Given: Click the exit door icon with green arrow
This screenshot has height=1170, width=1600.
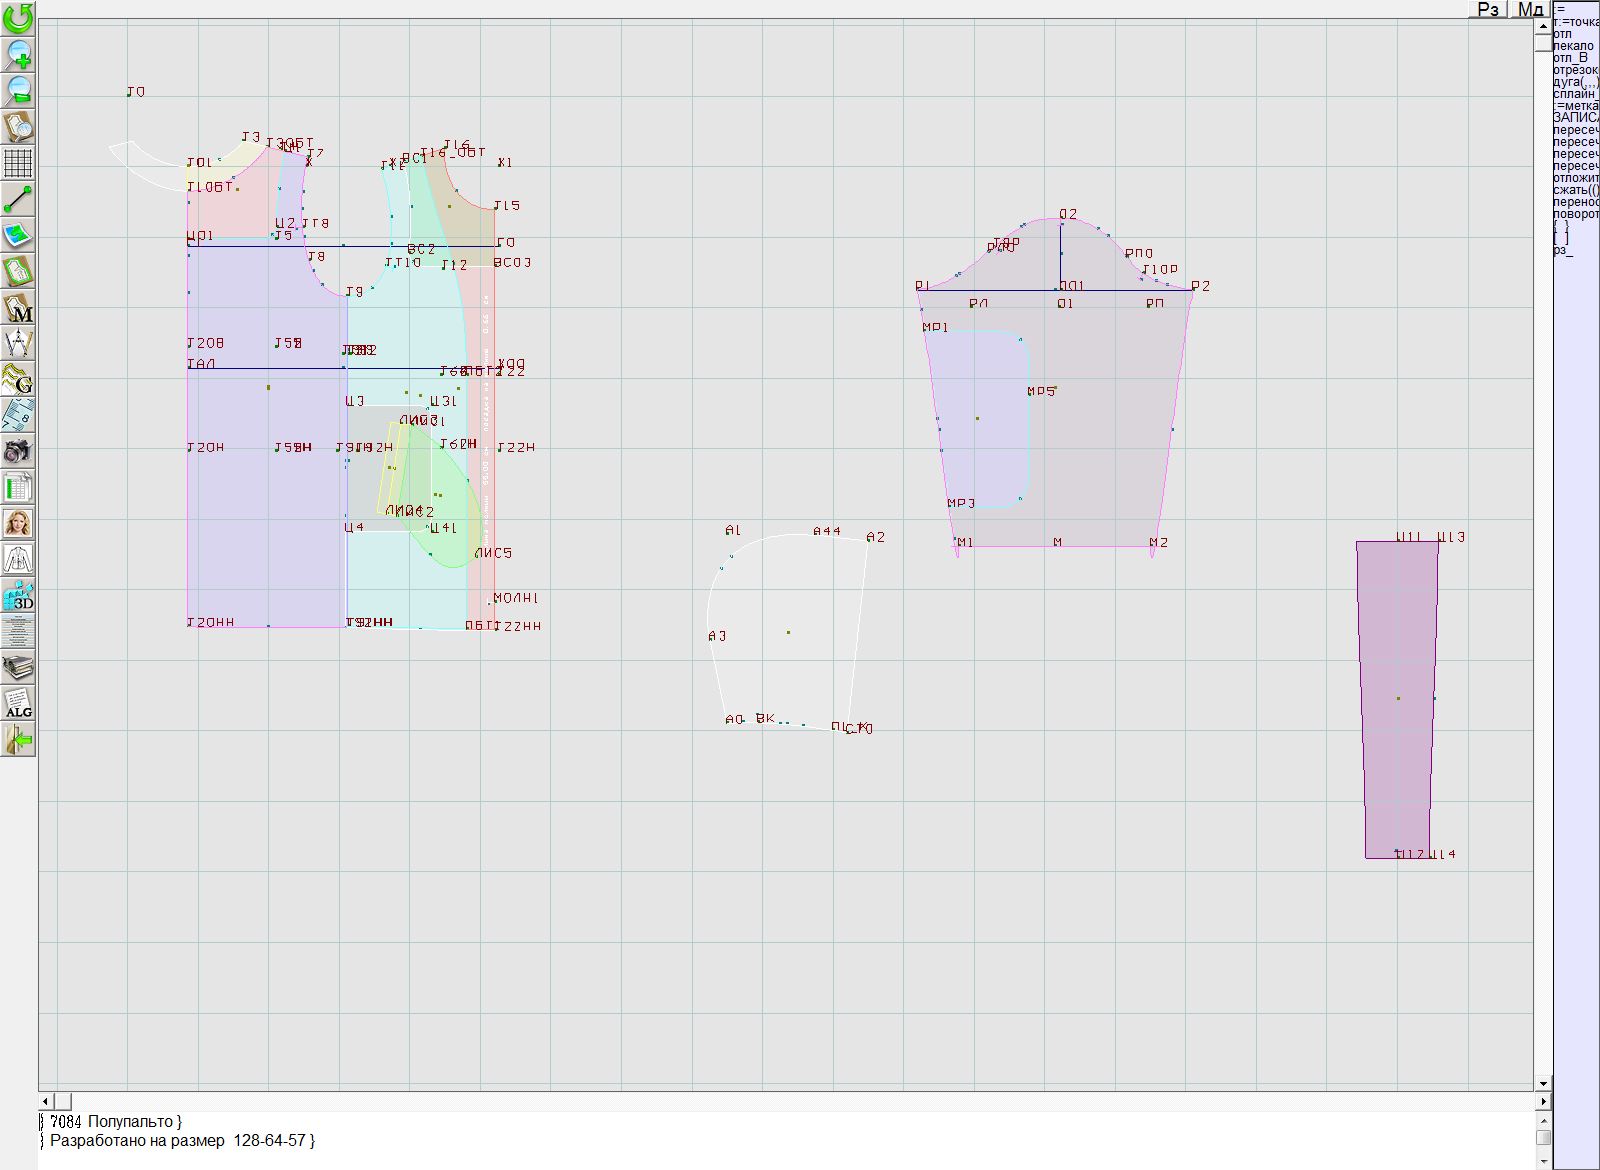Looking at the screenshot, I should coord(18,740).
